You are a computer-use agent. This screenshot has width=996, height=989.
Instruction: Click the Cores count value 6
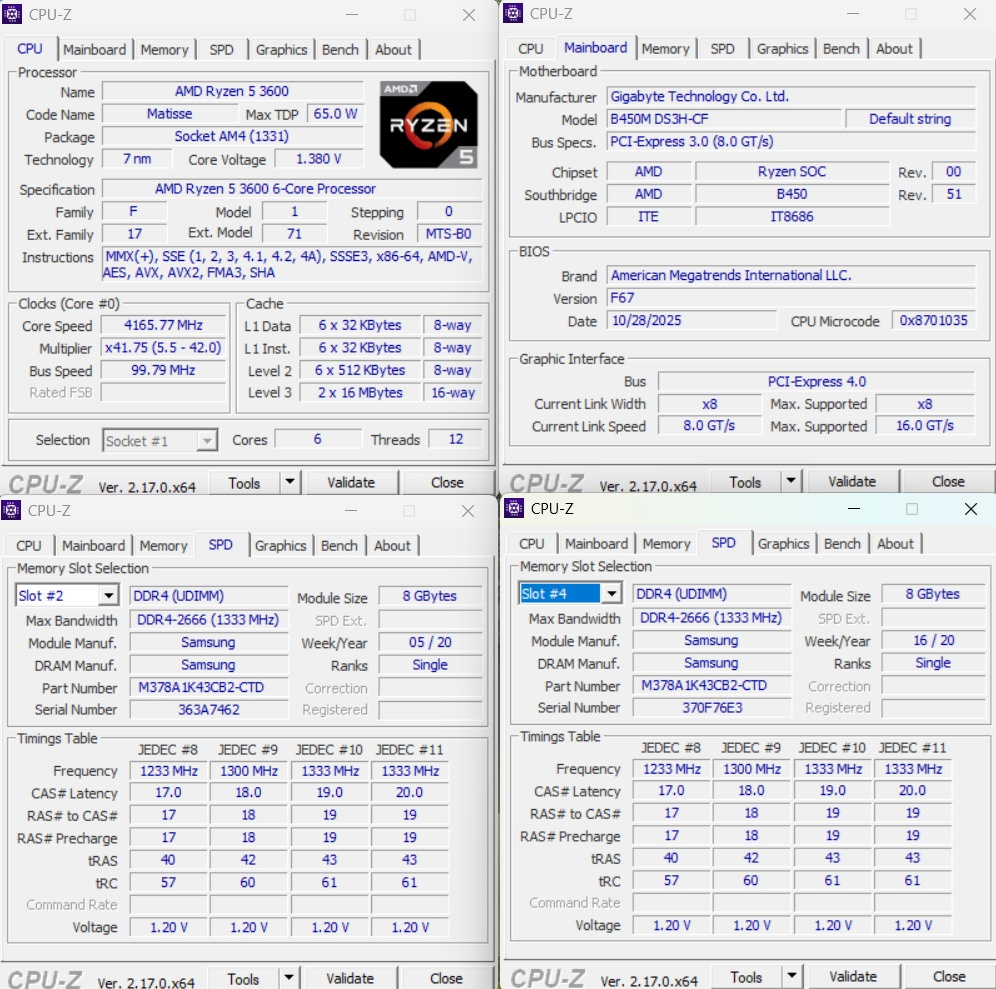318,440
